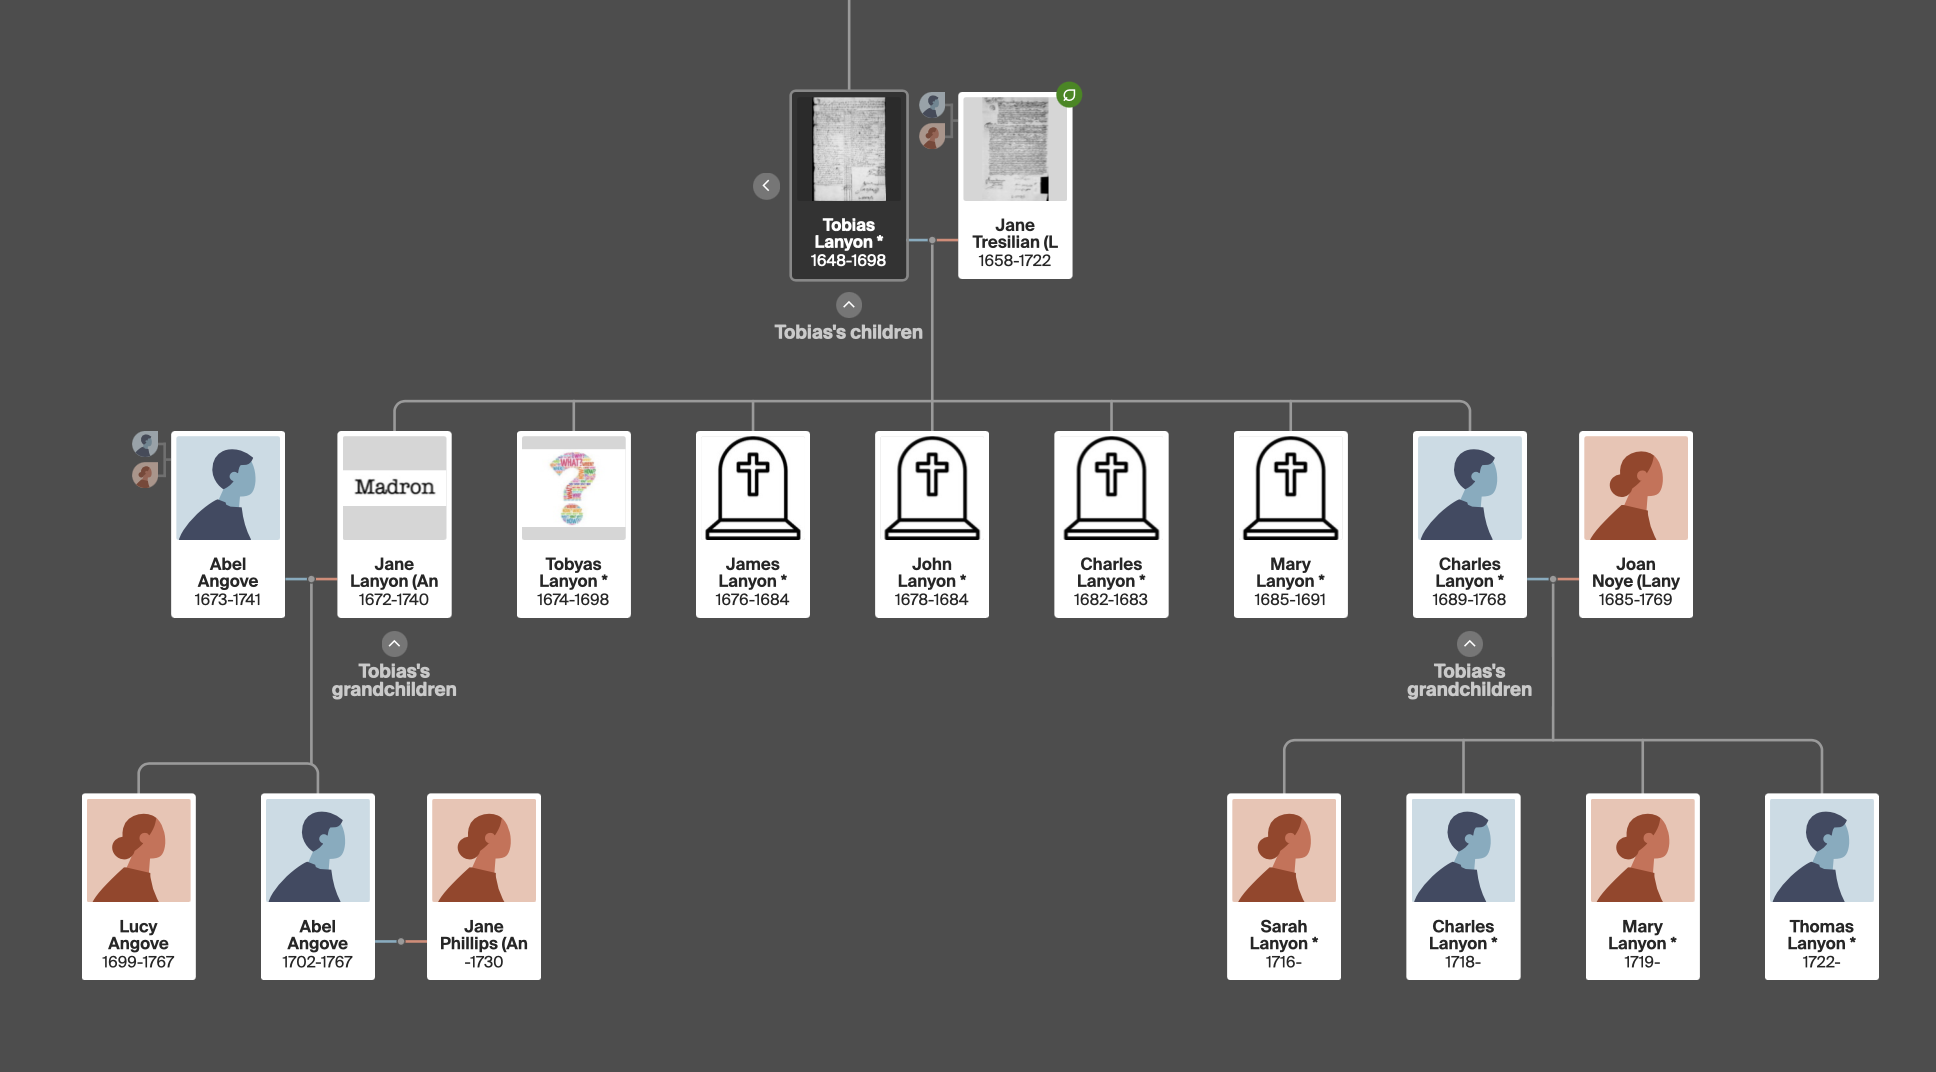
Task: Click the parents icon beside Abel Angove 1673-1741
Action: (x=146, y=459)
